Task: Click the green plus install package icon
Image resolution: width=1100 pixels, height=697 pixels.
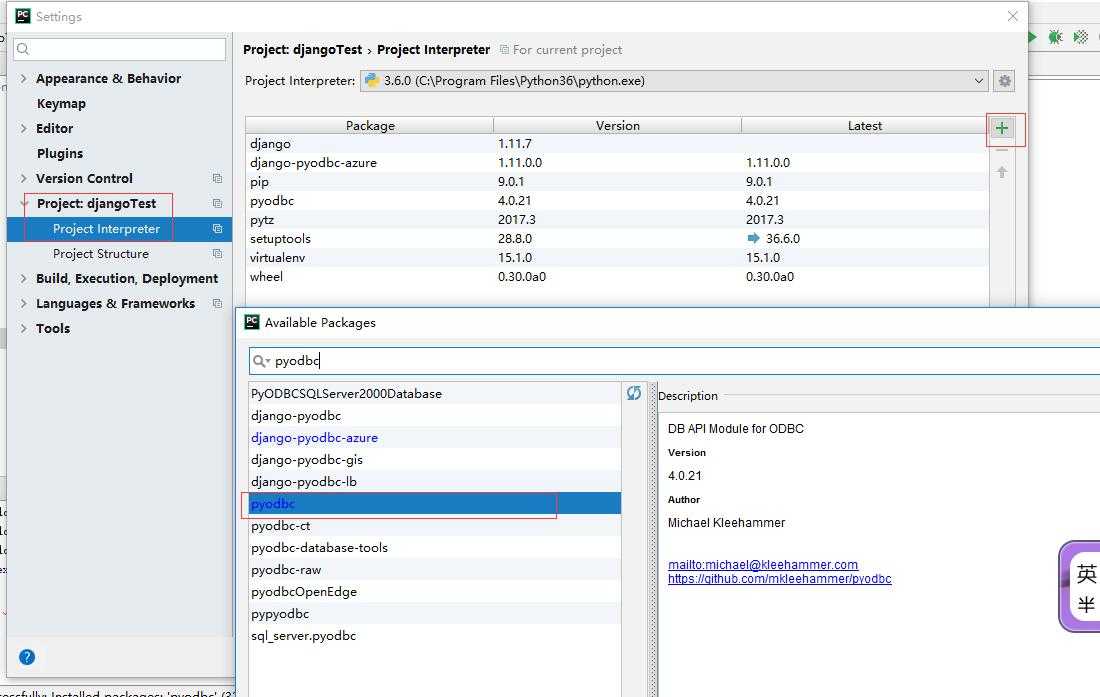Action: point(1002,128)
